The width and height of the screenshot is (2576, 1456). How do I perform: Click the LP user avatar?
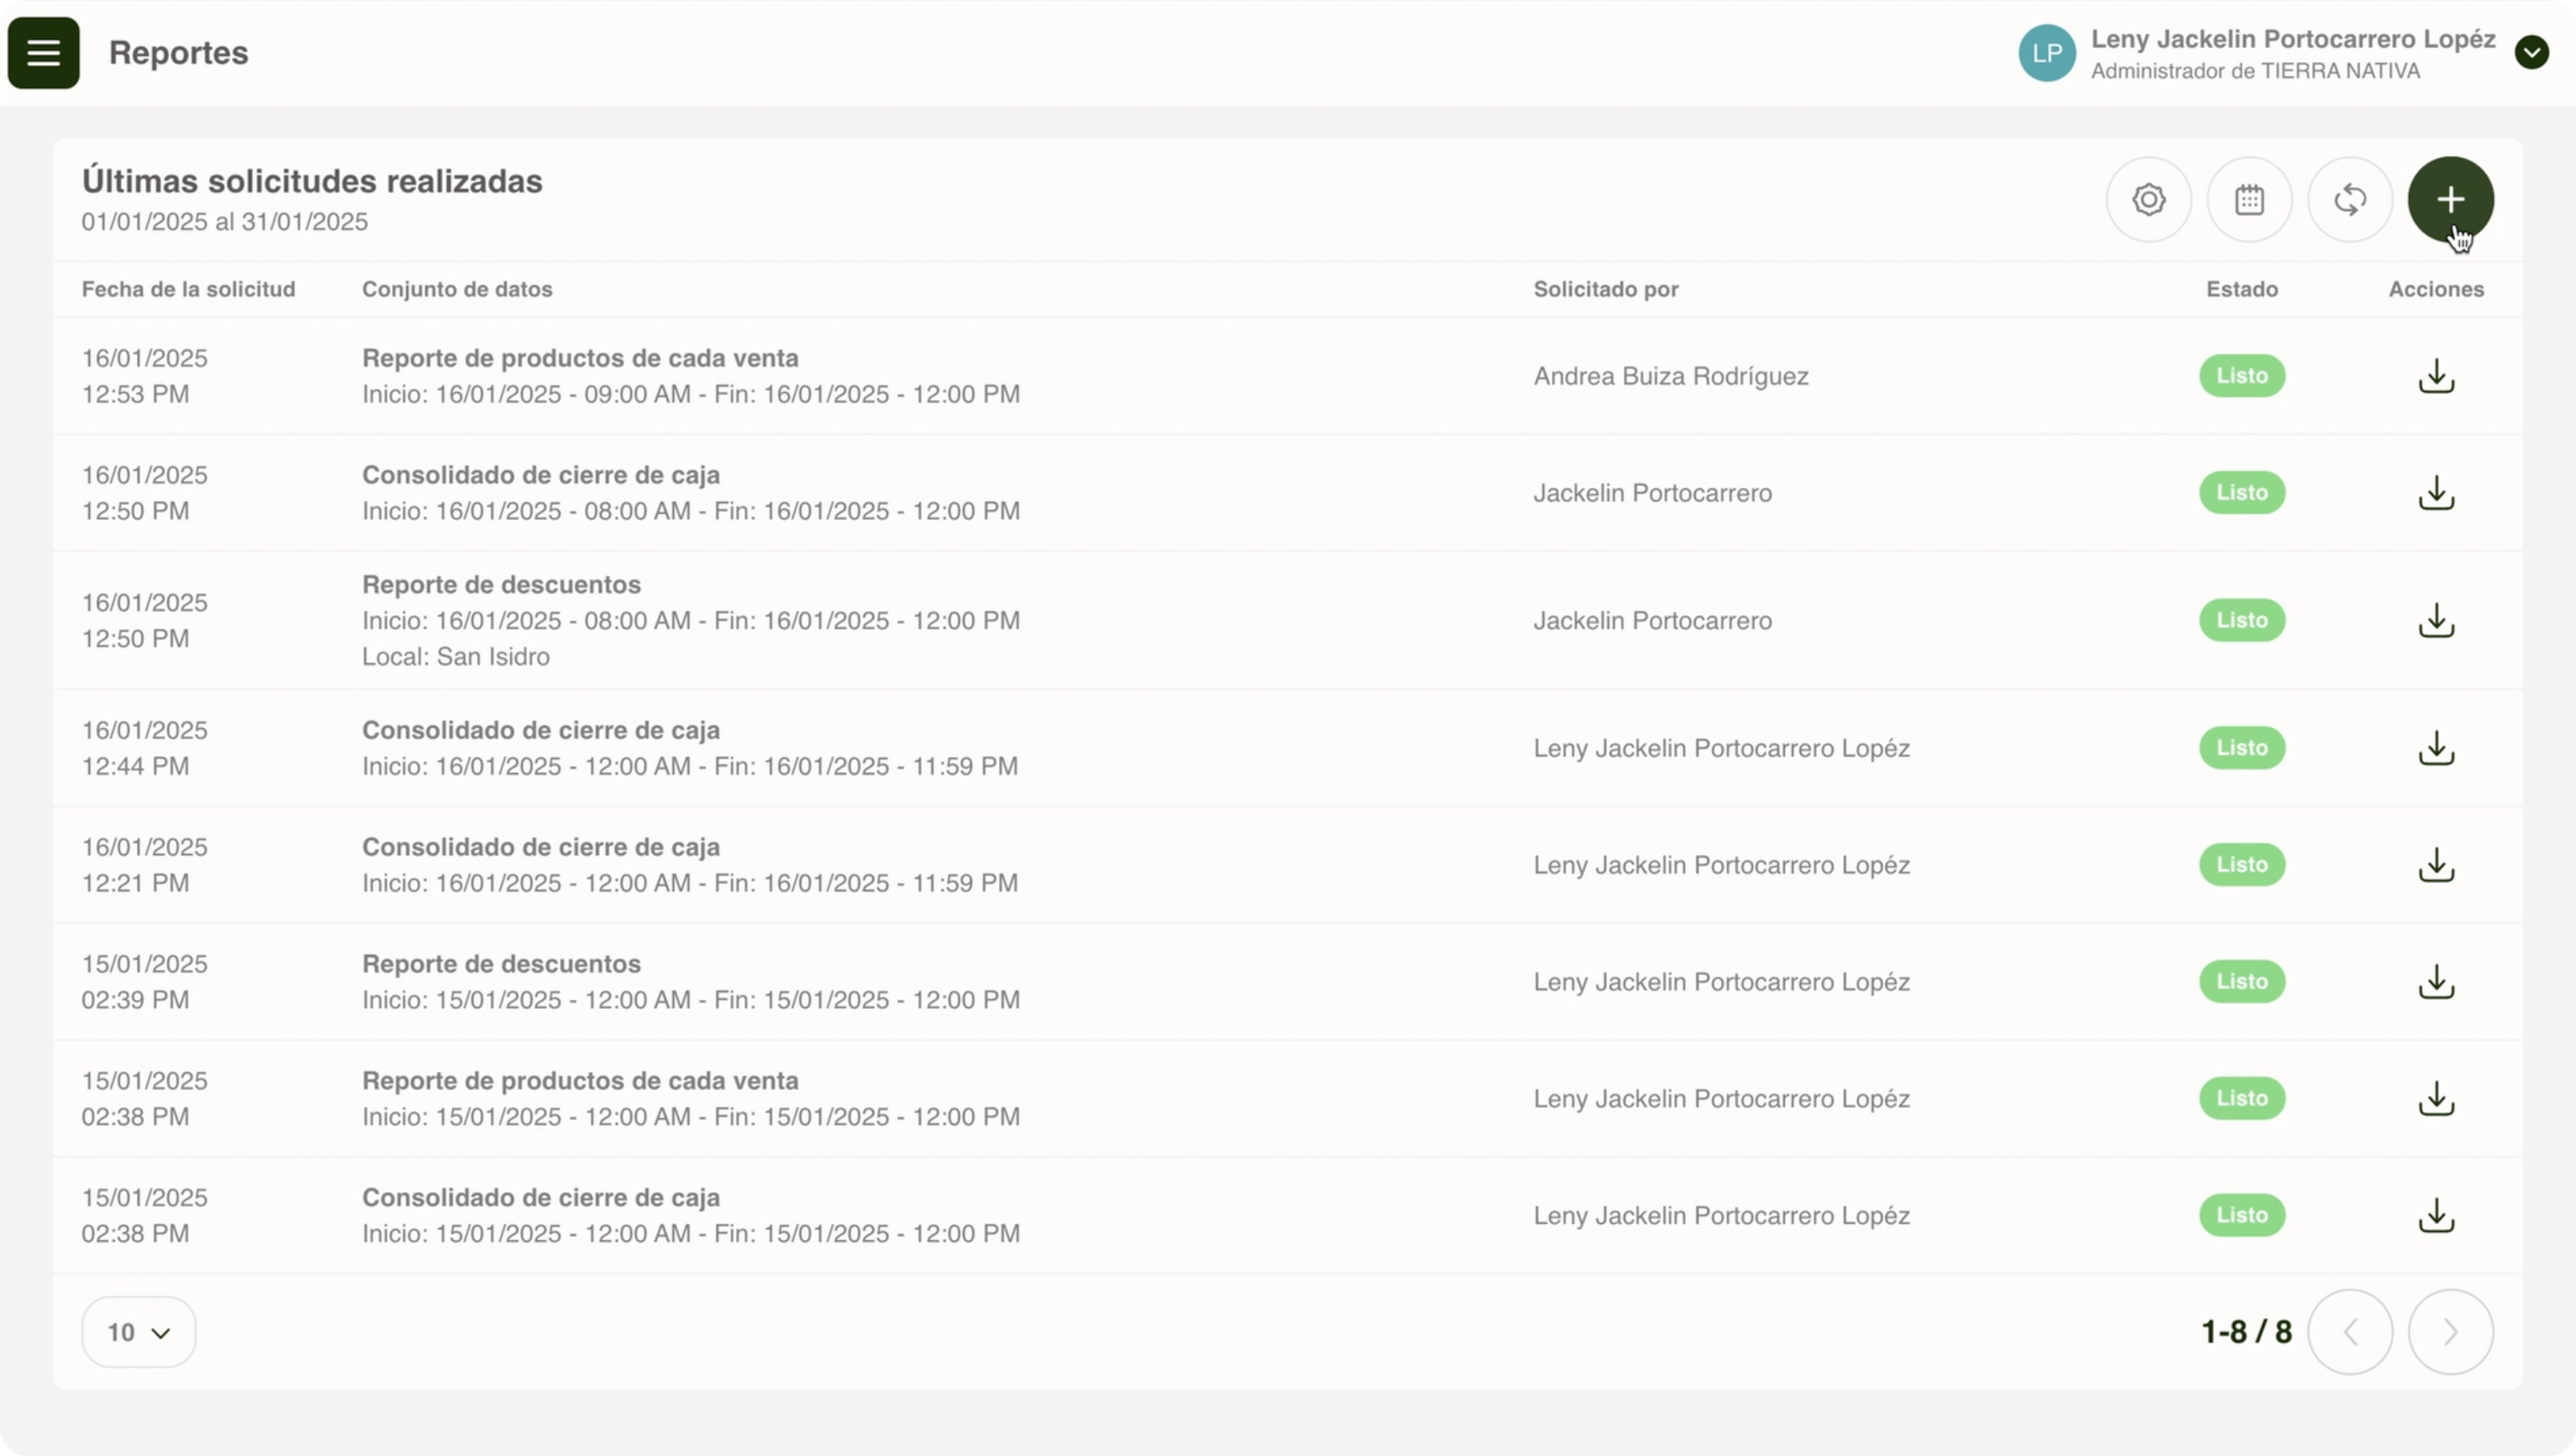pos(2046,53)
